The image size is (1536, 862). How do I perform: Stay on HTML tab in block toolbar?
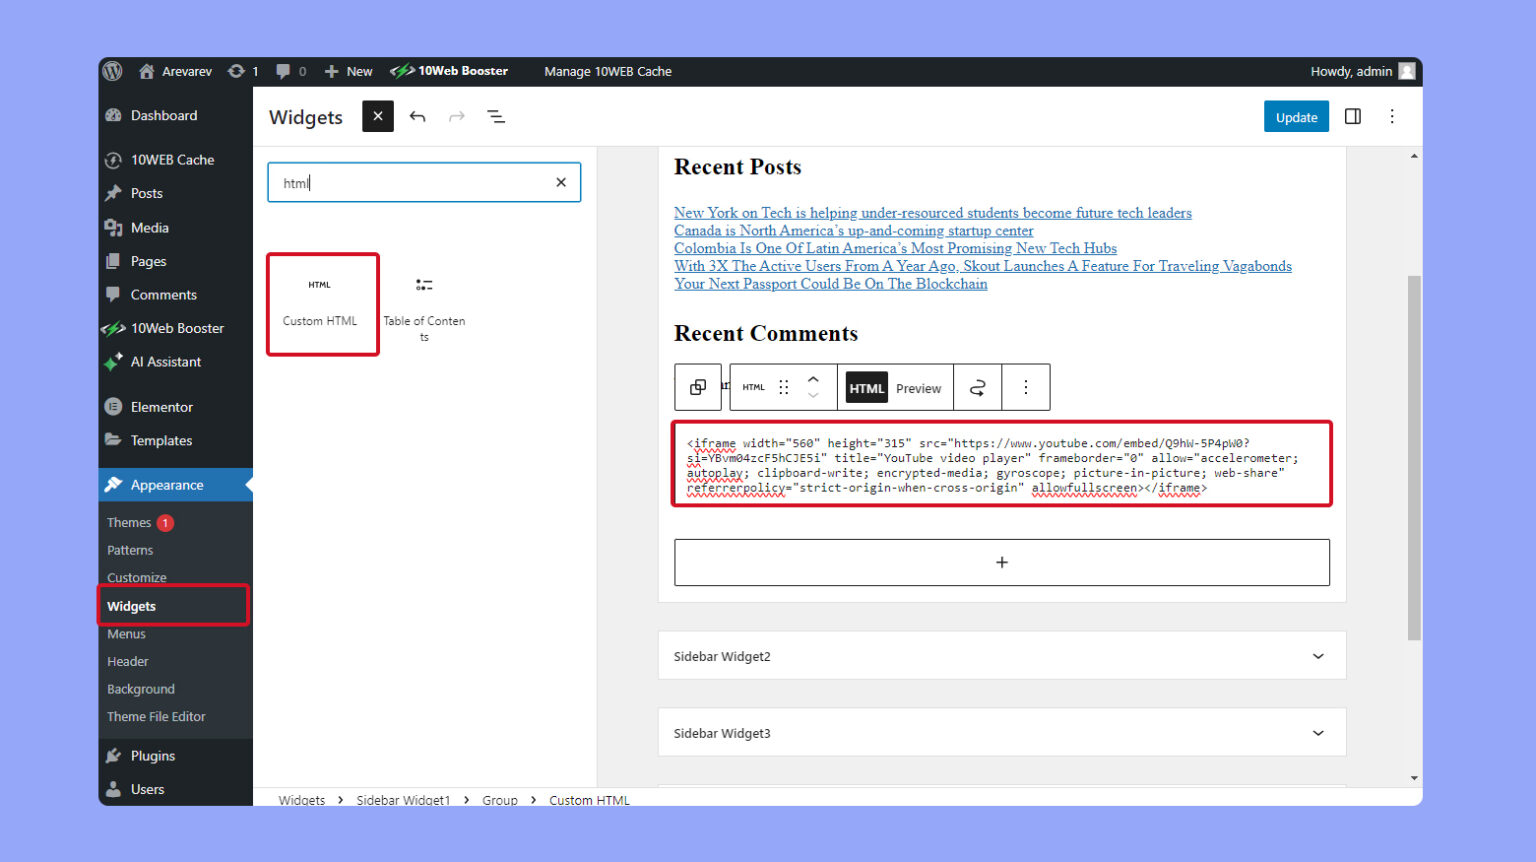(866, 388)
